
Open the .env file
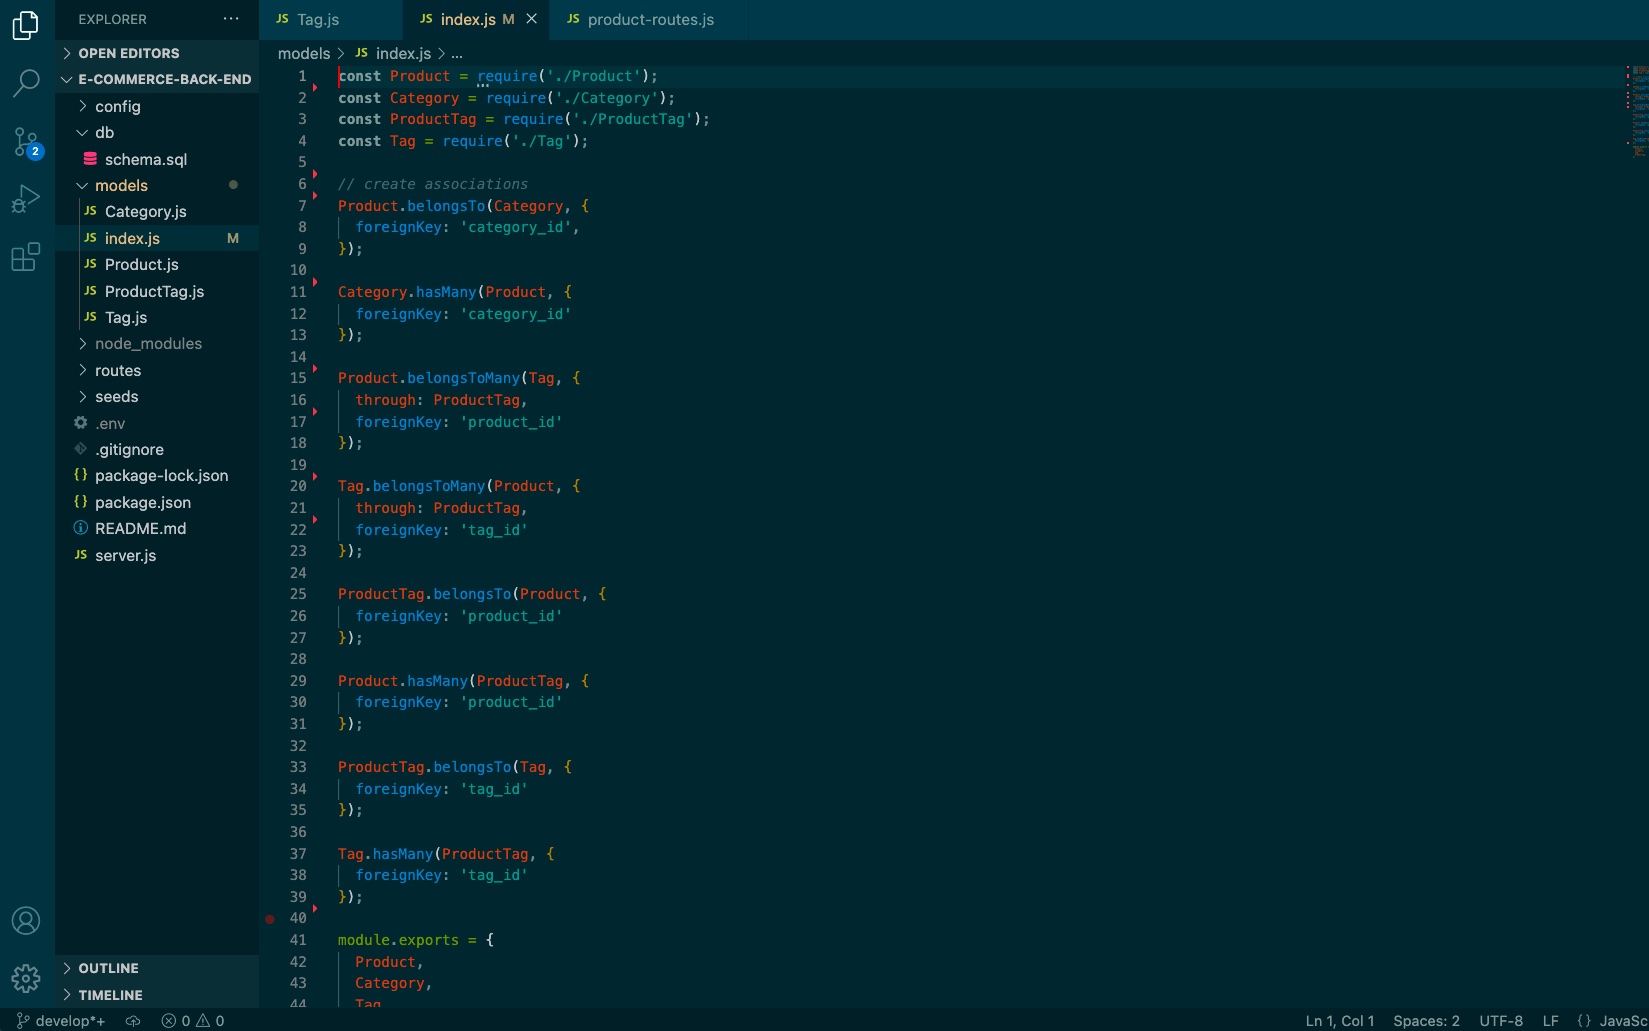(x=157, y=423)
